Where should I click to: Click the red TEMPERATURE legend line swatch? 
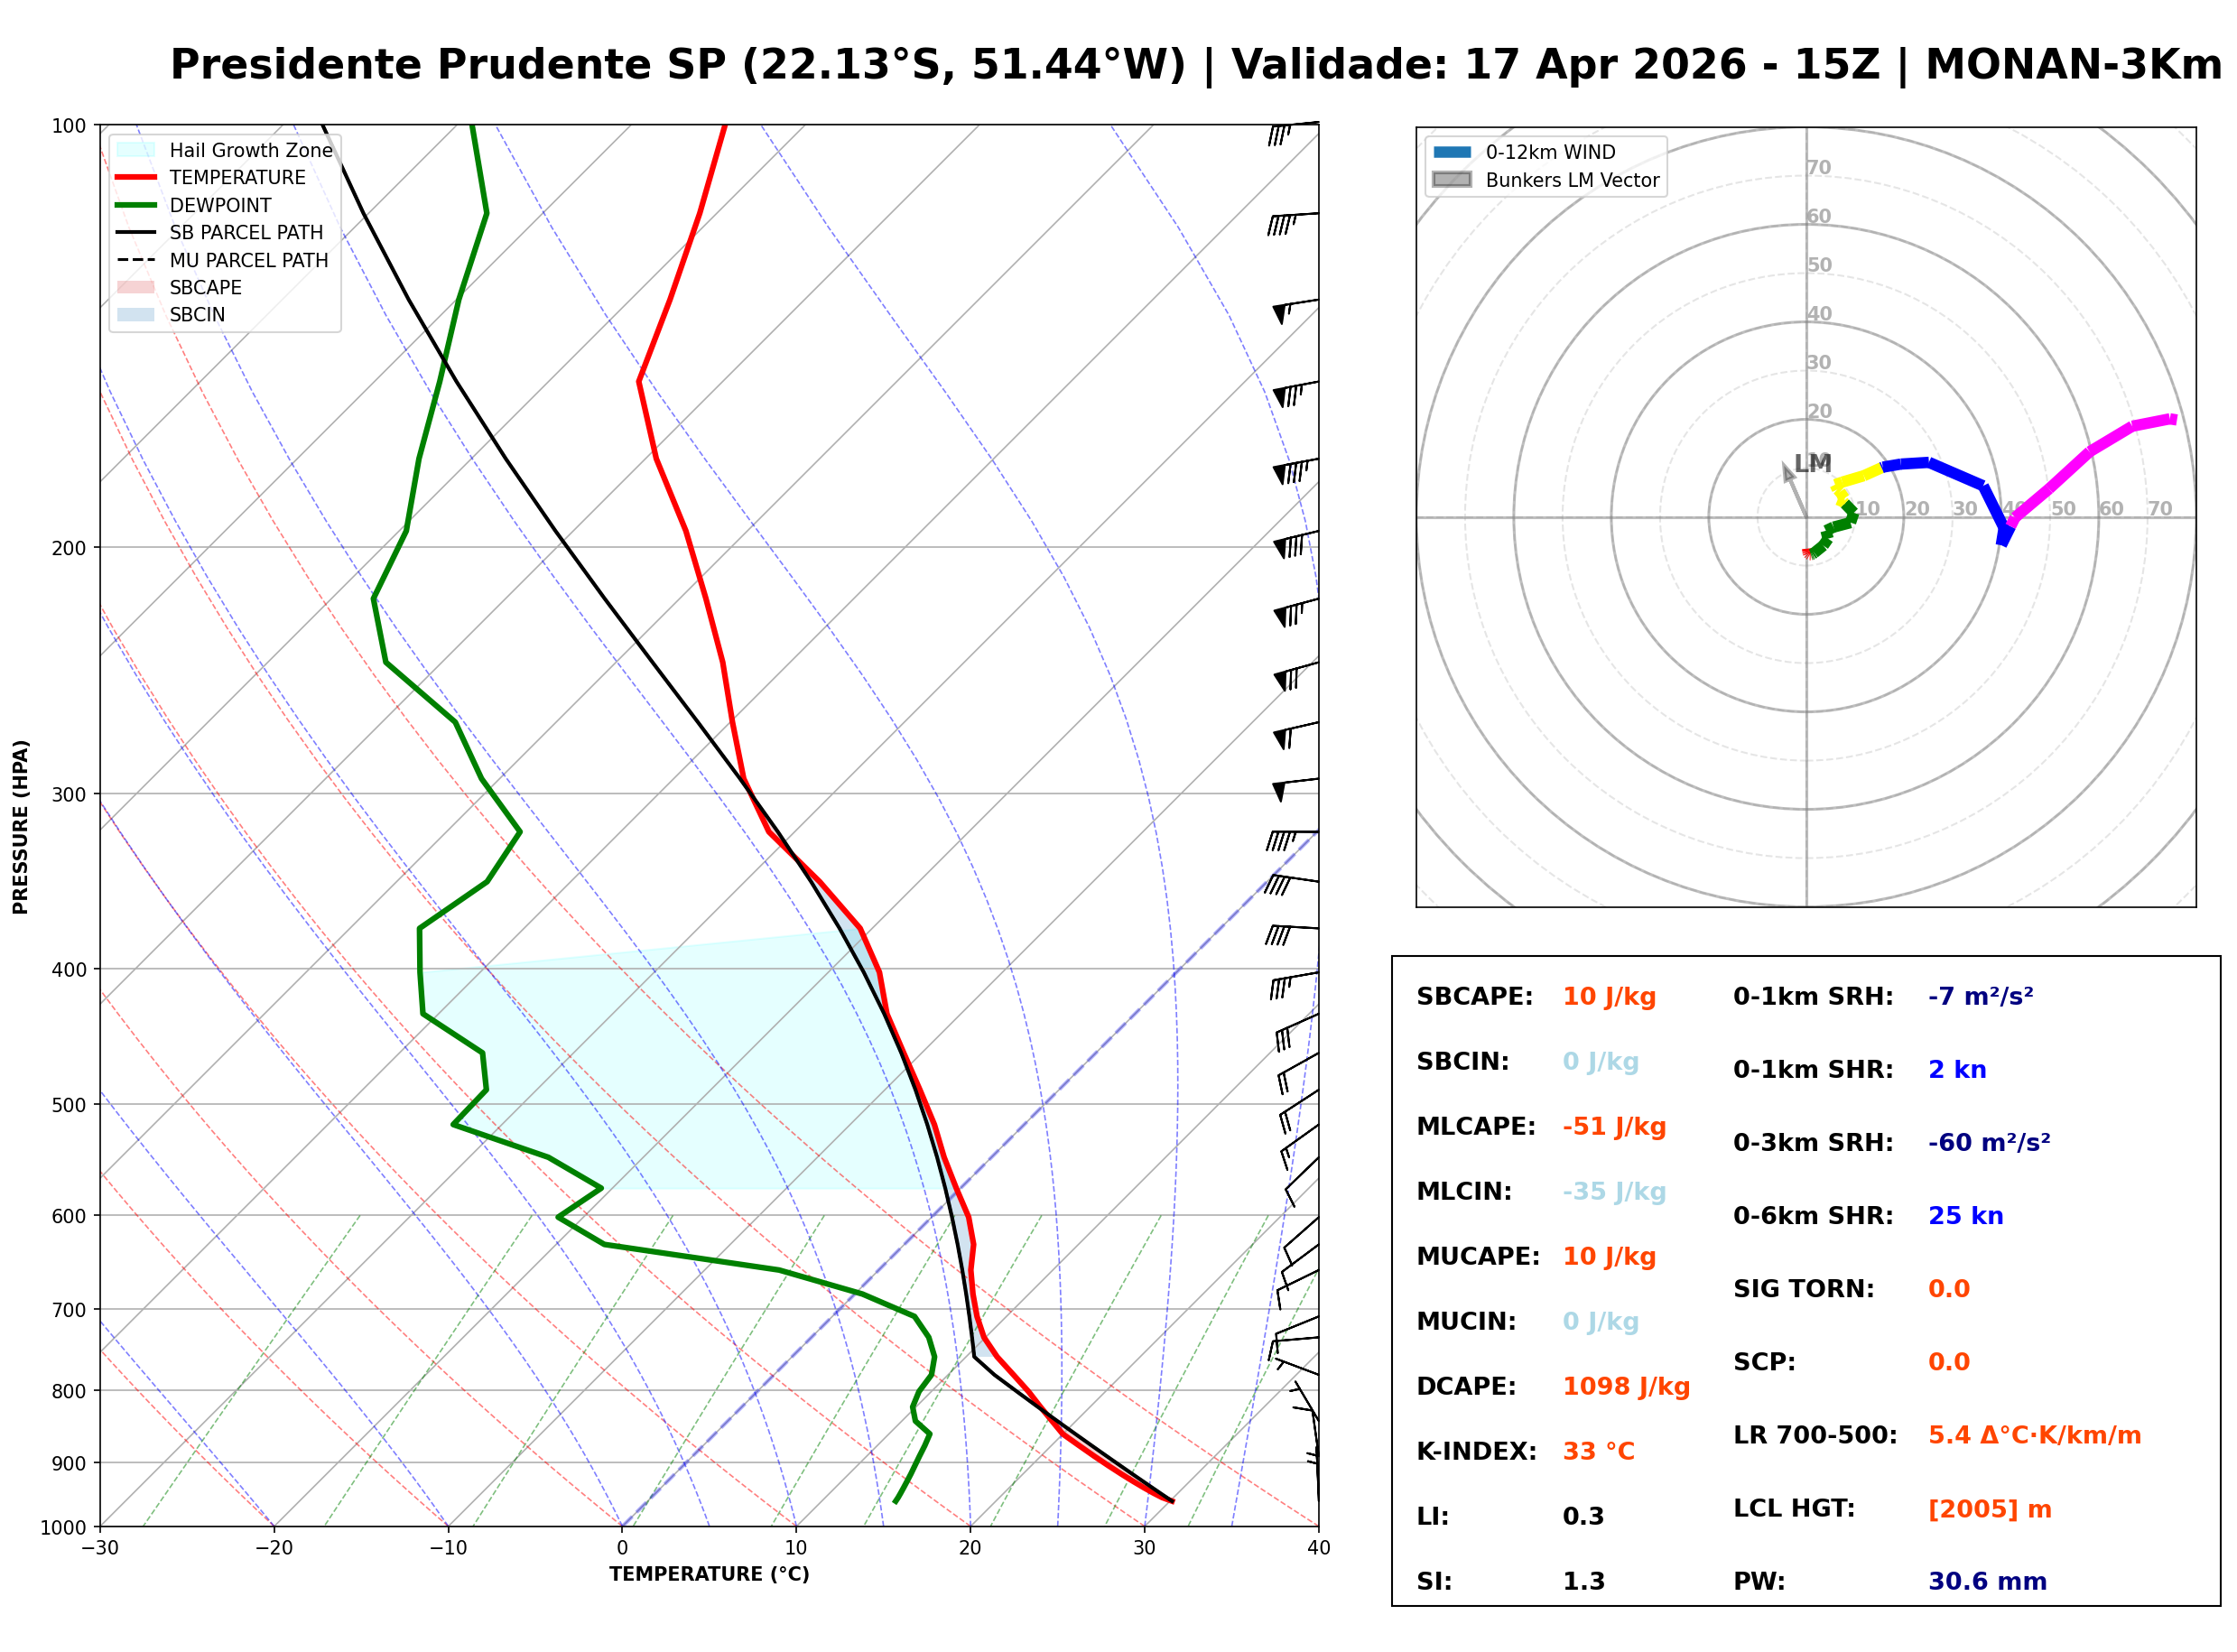coord(136,178)
